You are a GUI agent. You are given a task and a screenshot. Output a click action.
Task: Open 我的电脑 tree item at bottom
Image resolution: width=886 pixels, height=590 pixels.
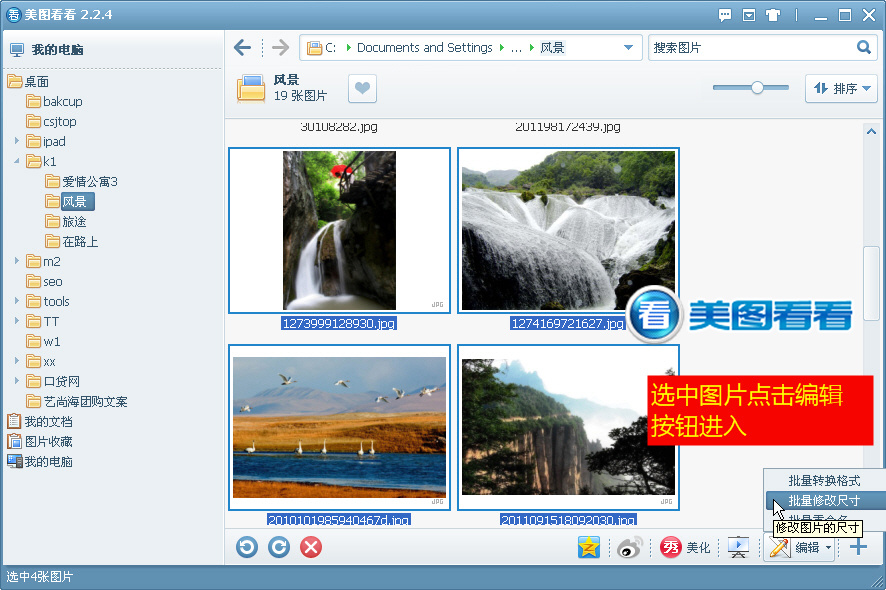[x=40, y=462]
